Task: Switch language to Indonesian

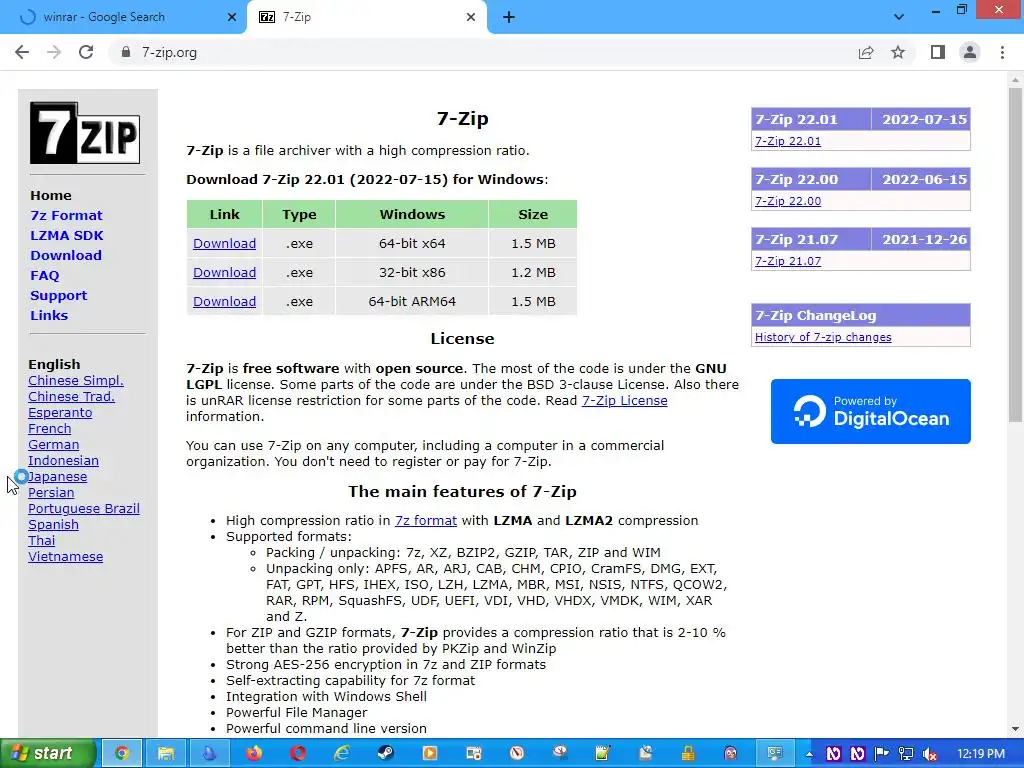Action: tap(63, 460)
